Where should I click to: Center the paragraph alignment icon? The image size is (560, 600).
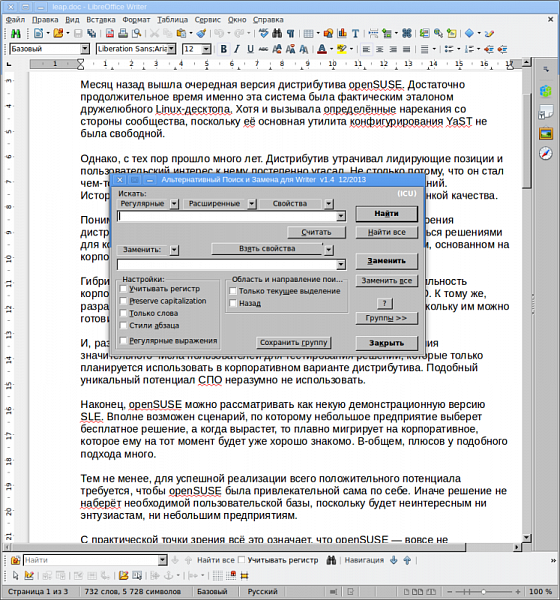[x=380, y=49]
